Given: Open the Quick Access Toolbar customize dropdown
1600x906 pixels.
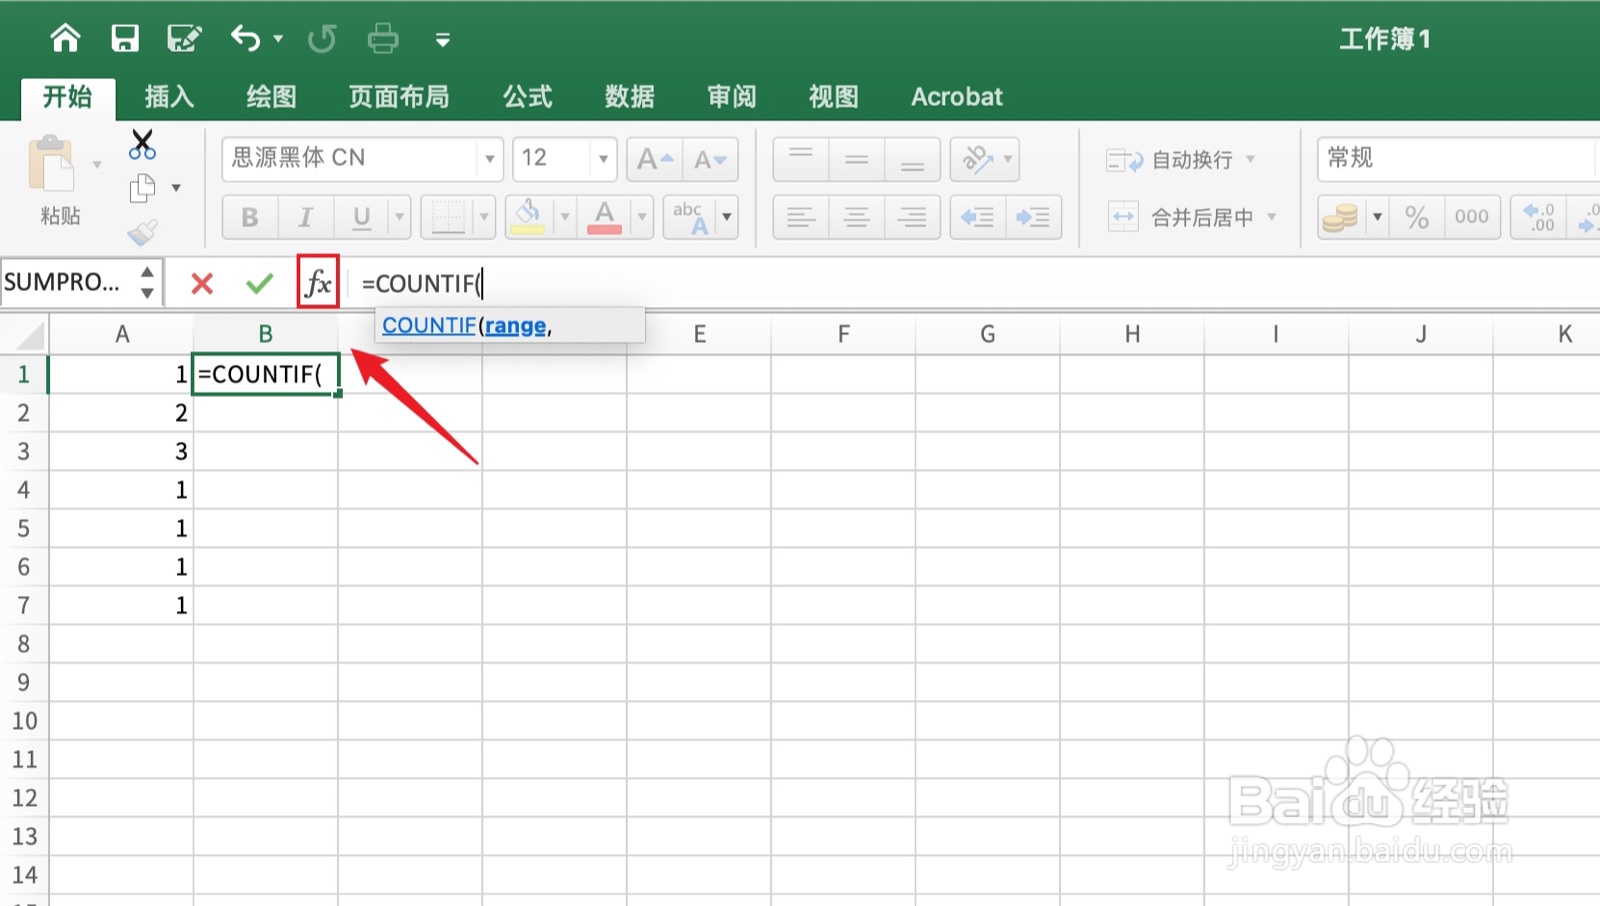Looking at the screenshot, I should click(x=443, y=40).
